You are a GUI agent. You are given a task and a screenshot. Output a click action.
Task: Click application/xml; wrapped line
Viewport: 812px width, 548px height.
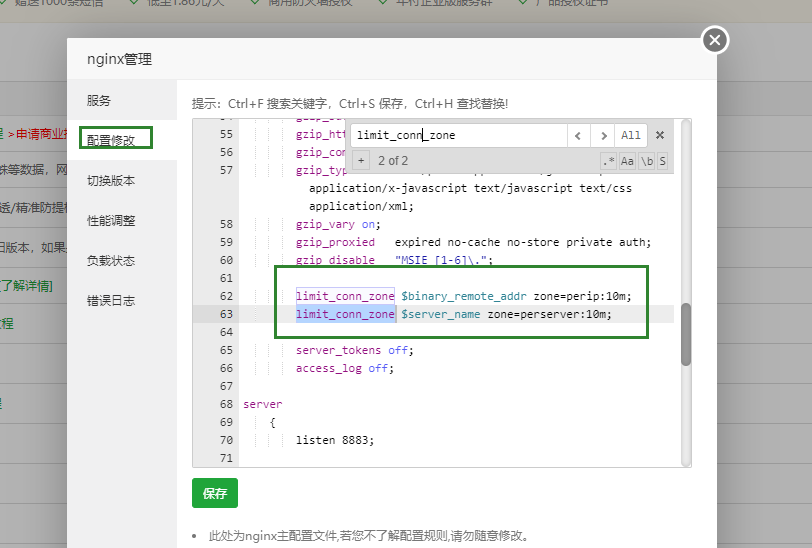coord(361,207)
